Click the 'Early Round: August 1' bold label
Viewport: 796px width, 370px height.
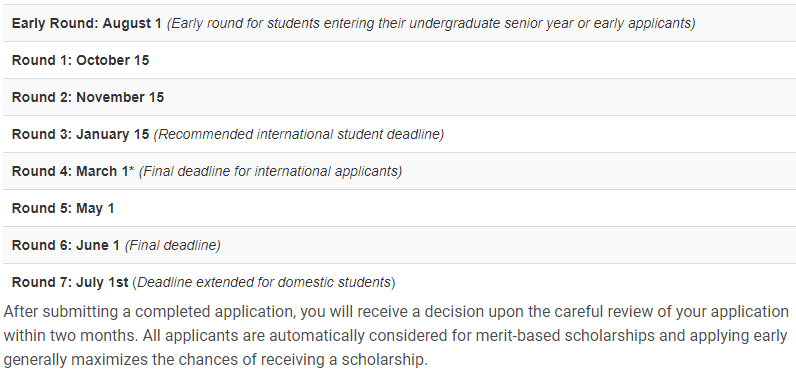(x=87, y=23)
